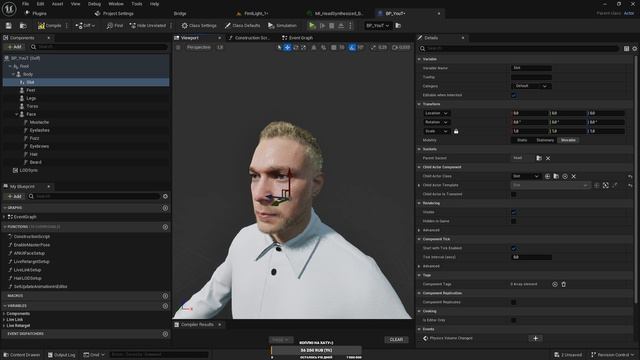640x360 pixels.
Task: Click Add button in Components panel
Action: pyautogui.click(x=14, y=47)
